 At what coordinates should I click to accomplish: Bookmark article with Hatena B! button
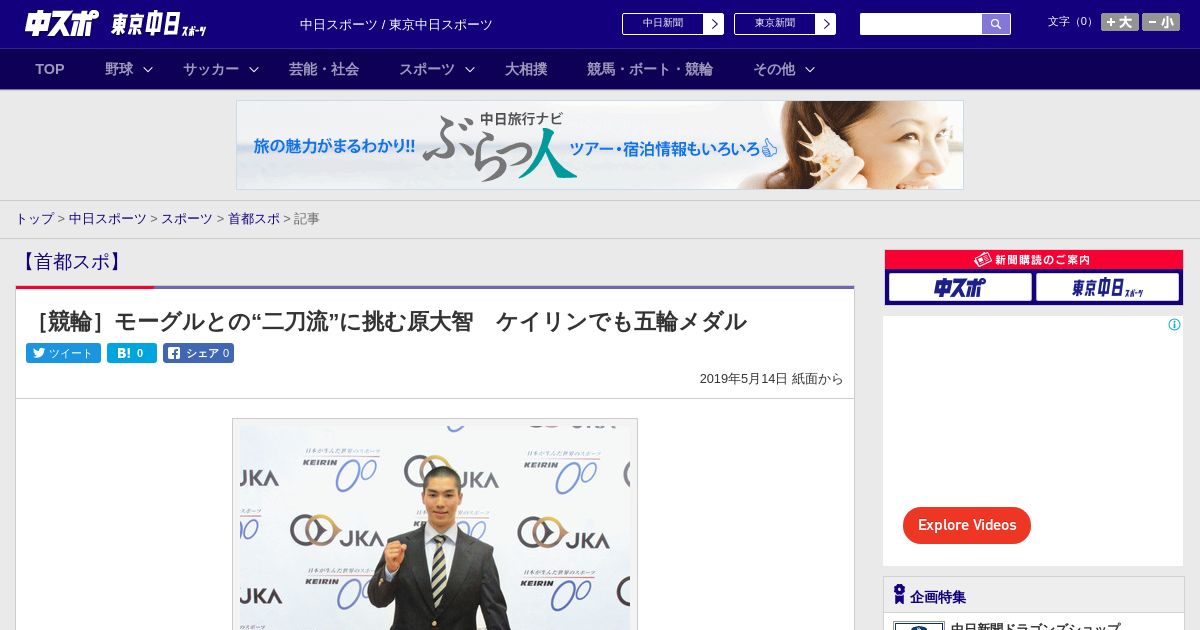point(132,353)
